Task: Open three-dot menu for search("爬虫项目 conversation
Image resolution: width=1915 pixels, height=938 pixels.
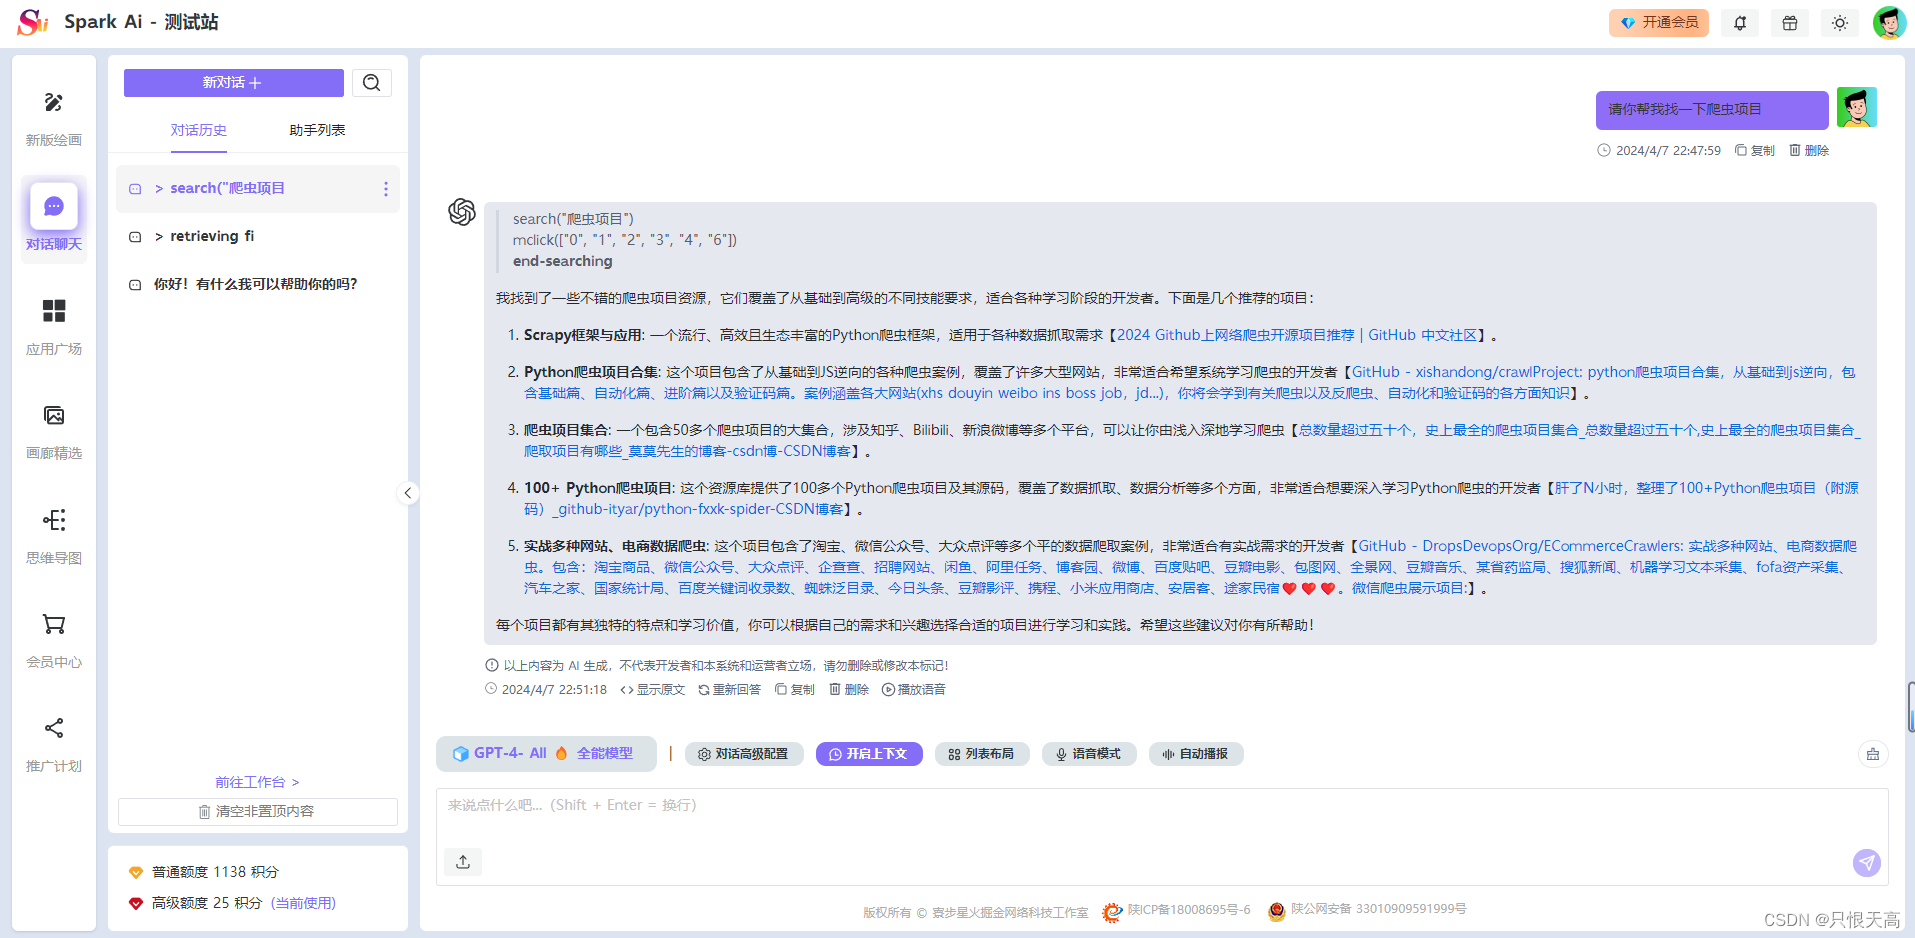Action: [x=386, y=189]
